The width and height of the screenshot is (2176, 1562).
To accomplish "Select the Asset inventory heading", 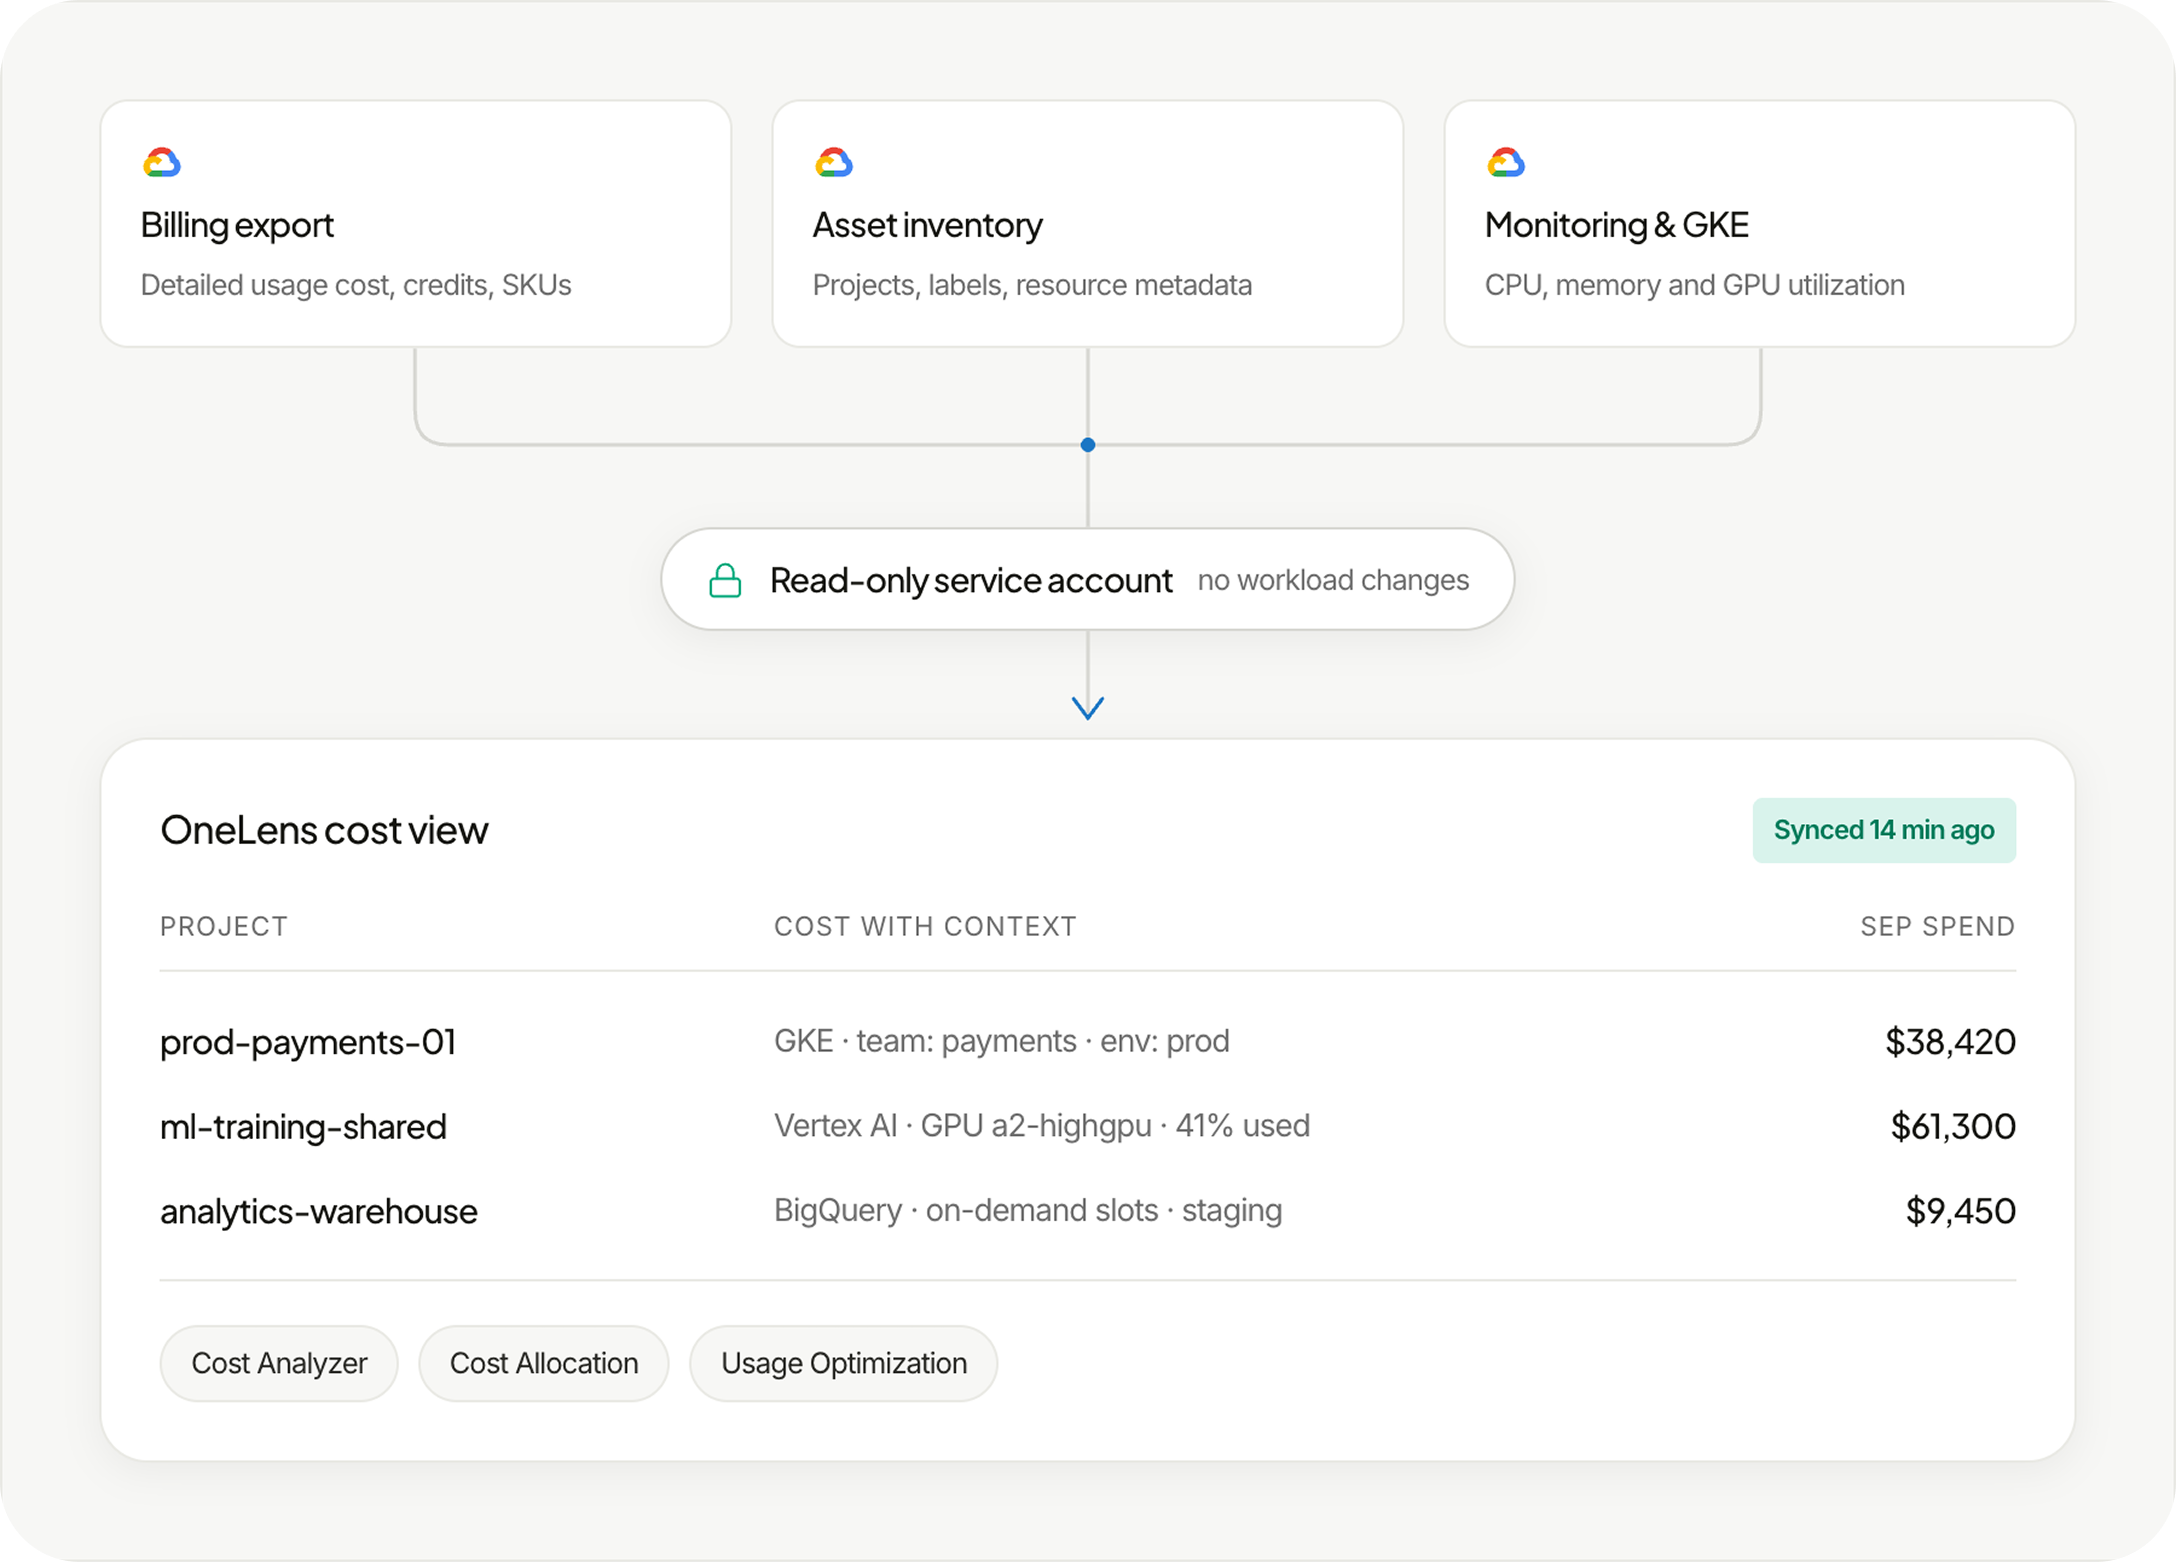I will [927, 225].
